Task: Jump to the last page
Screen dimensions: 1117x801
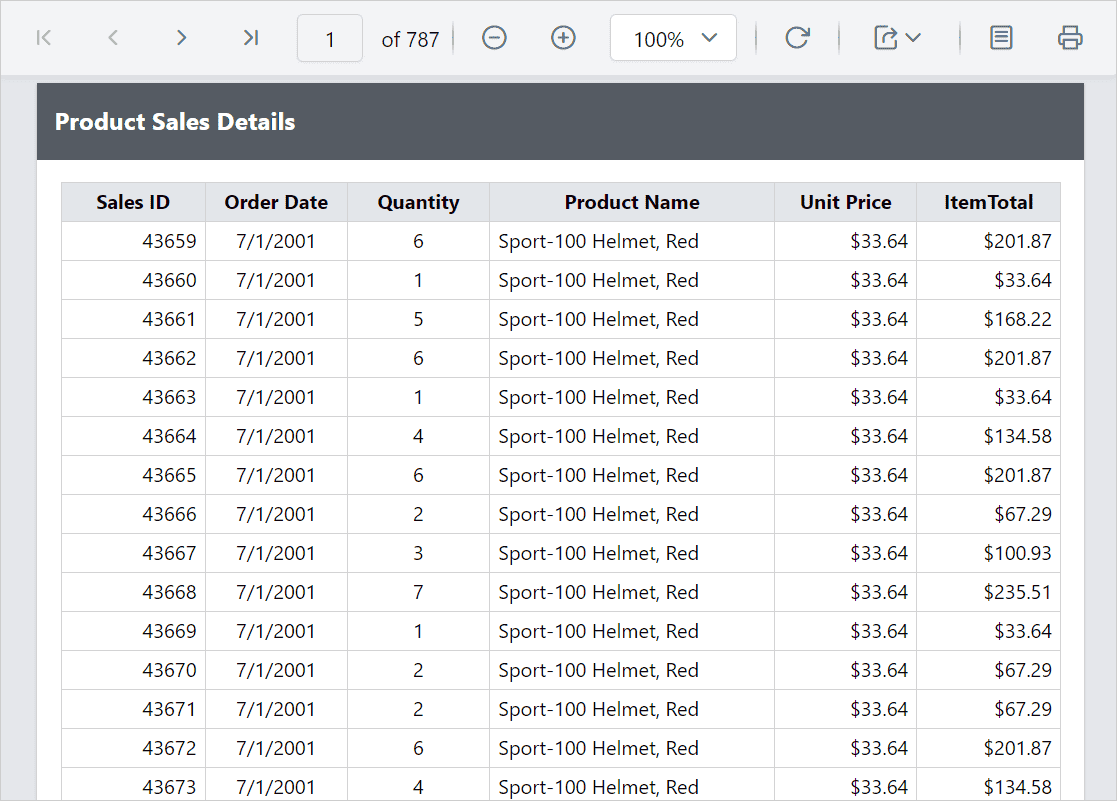Action: pos(251,38)
